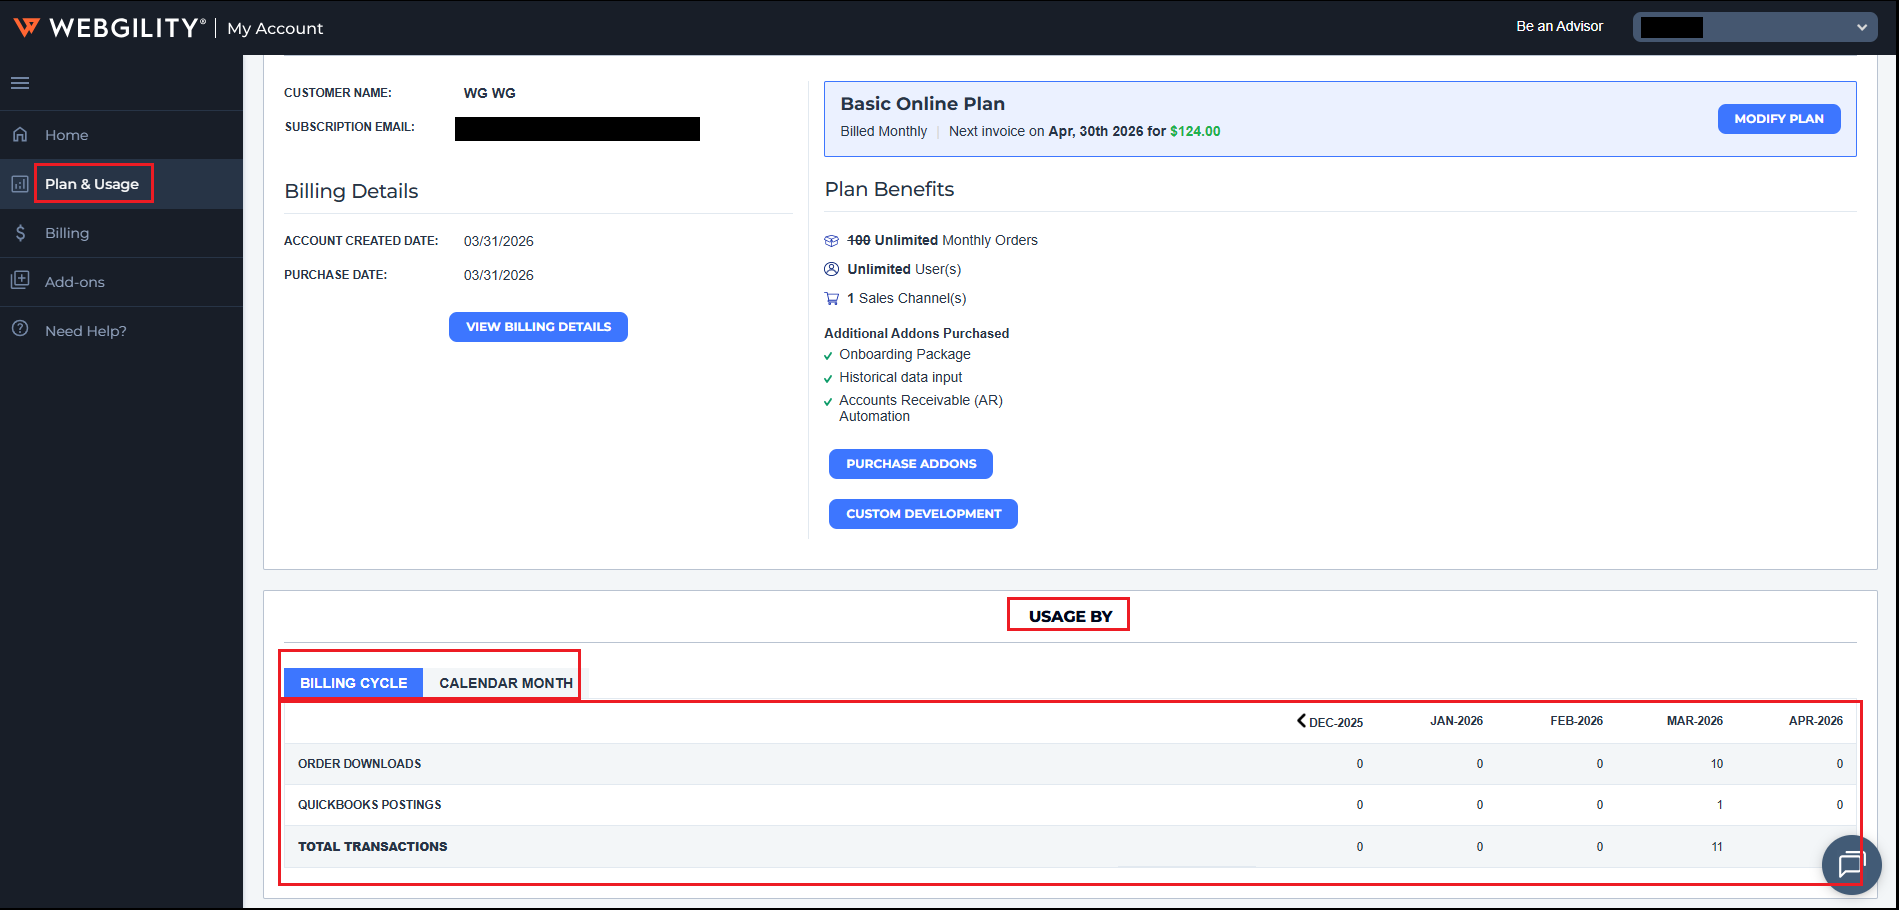The image size is (1899, 910).
Task: Go to previous months using left chevron
Action: click(1301, 721)
